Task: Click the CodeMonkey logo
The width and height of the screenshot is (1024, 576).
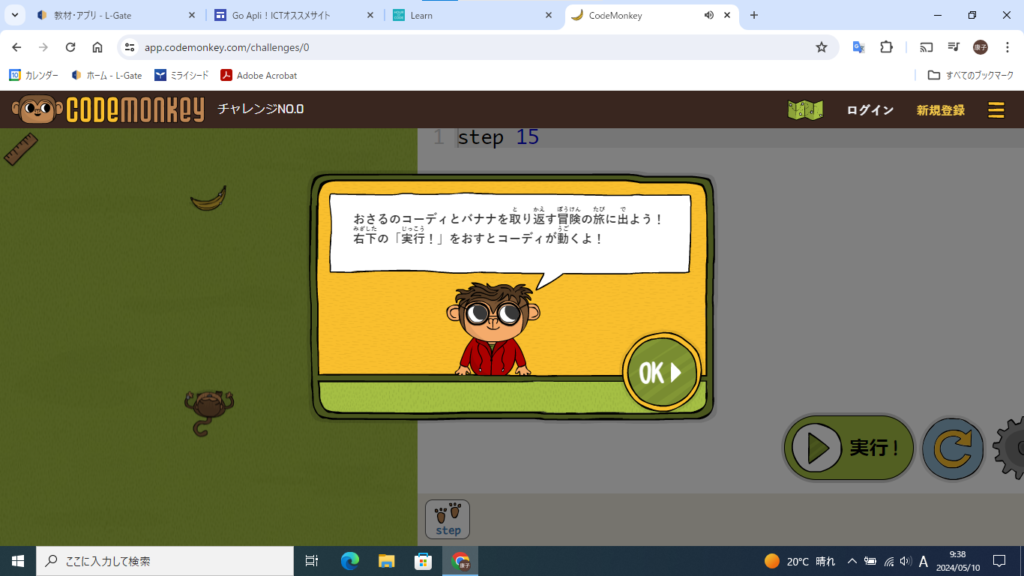Action: click(x=108, y=109)
